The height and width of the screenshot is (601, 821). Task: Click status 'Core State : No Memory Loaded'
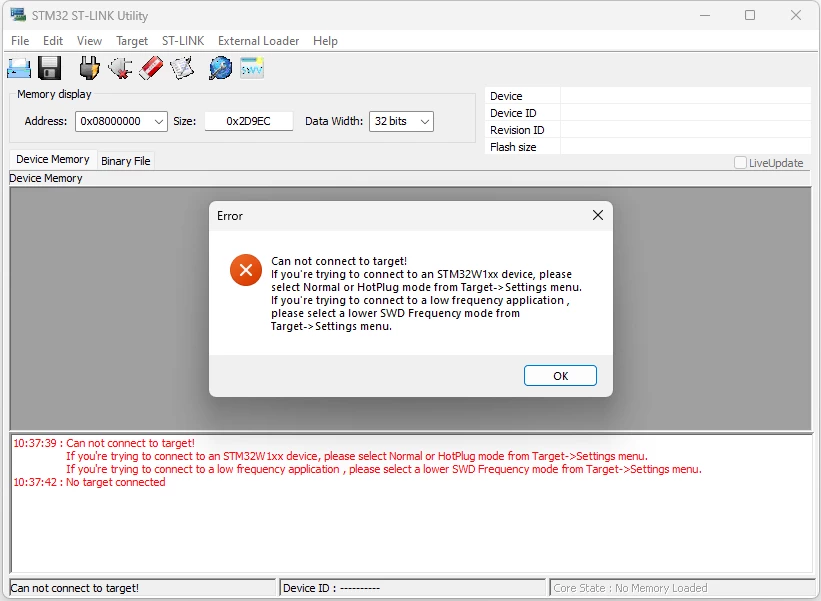coord(630,588)
